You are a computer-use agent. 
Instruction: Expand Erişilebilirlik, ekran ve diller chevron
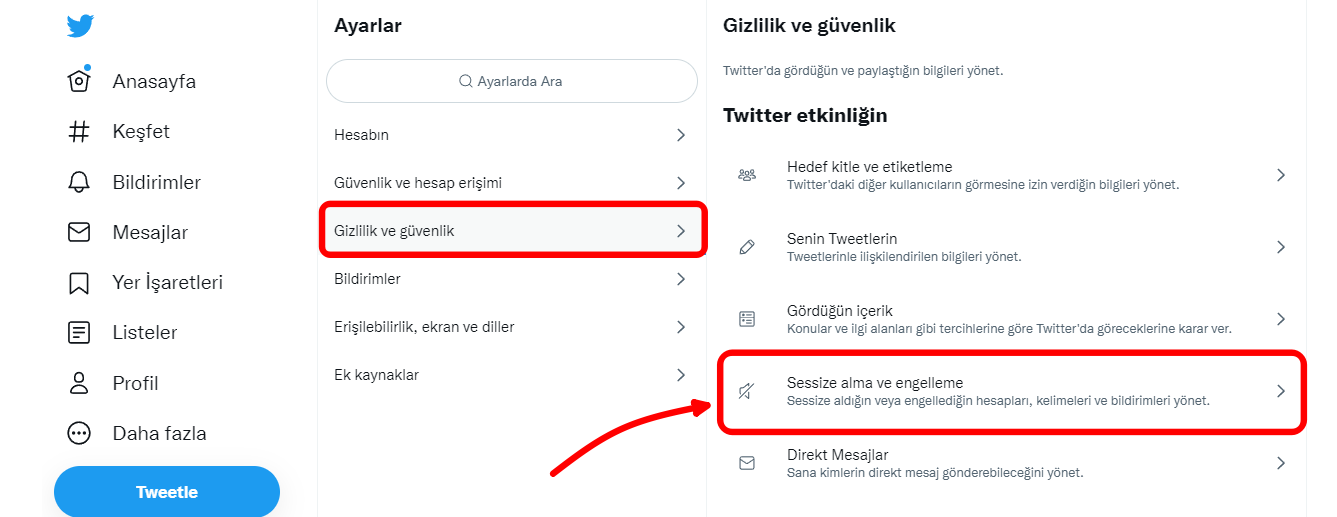click(680, 327)
